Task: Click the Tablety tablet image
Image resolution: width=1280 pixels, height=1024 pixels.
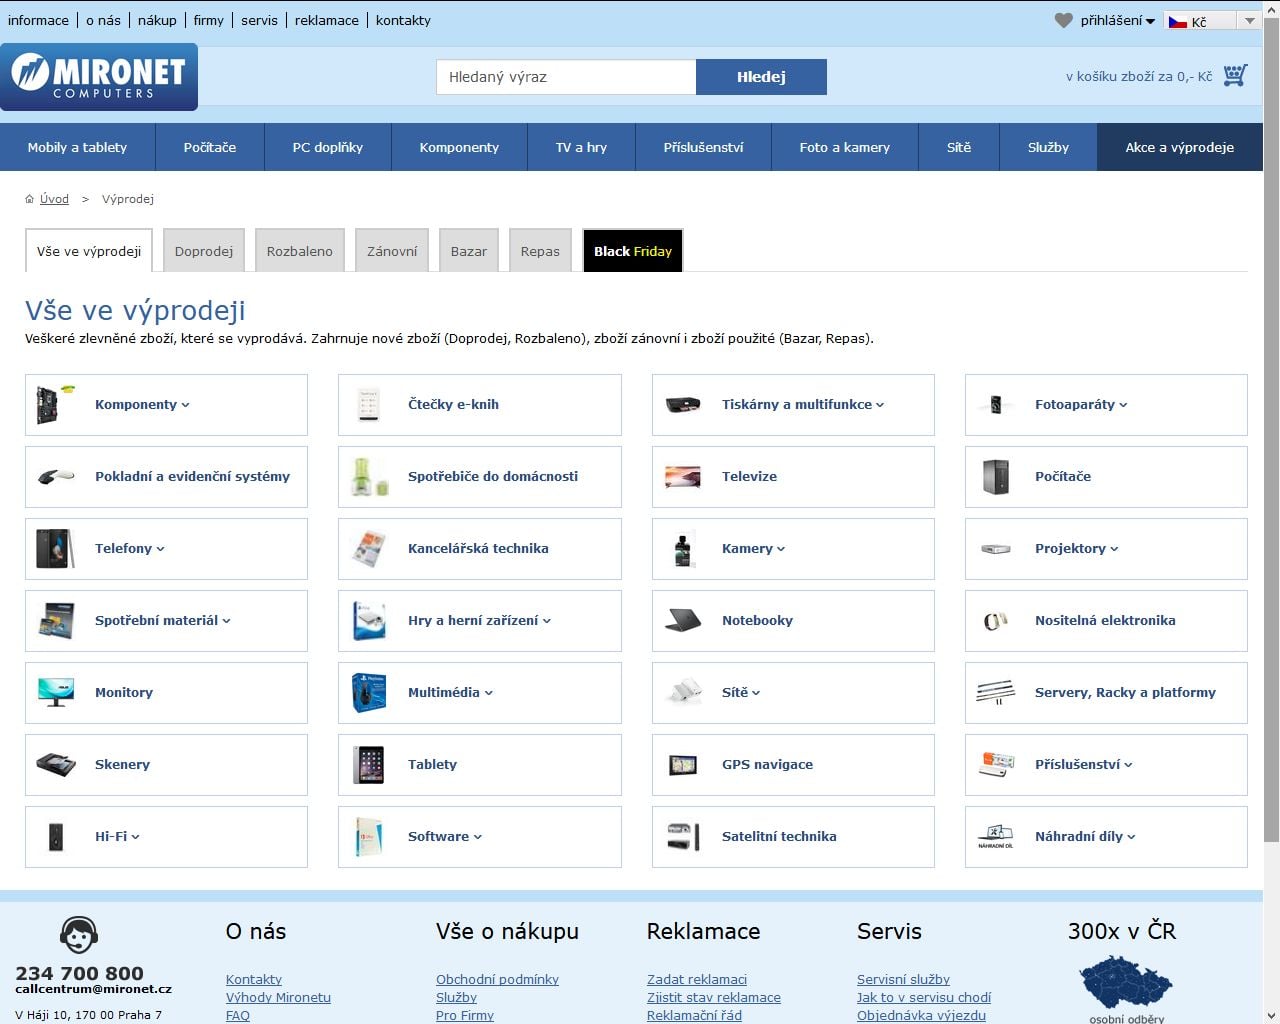Action: (x=368, y=764)
